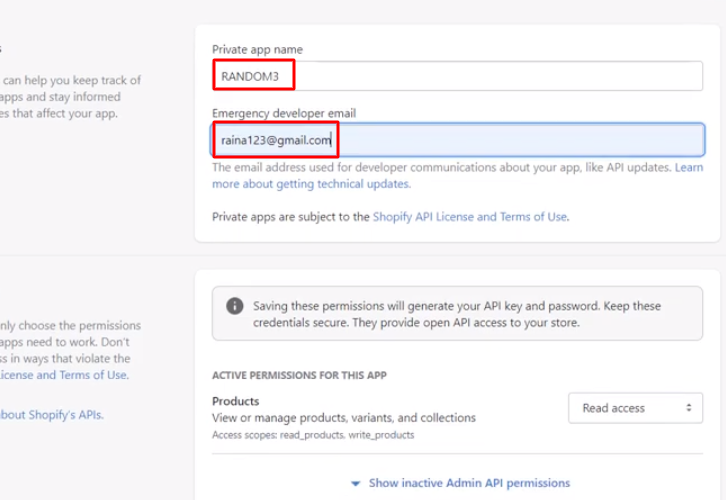The height and width of the screenshot is (500, 726).
Task: Click the RANDOM3 text in name field
Action: (x=250, y=76)
